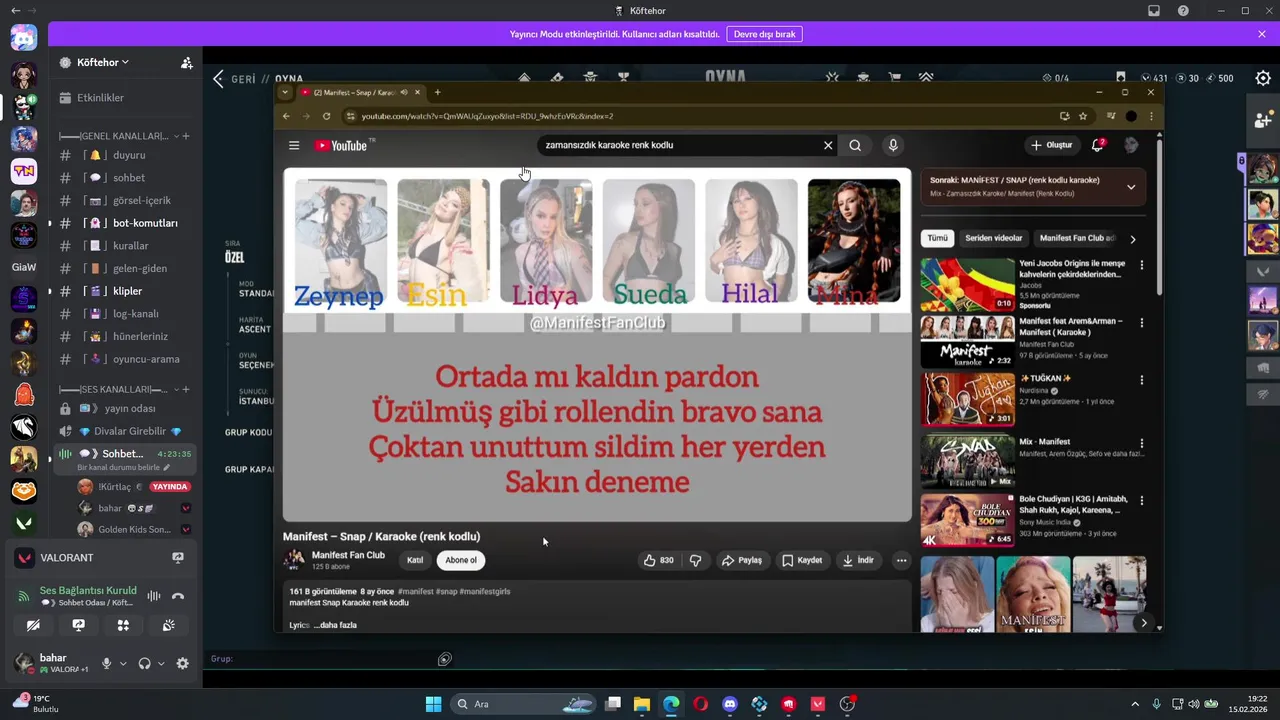Save the video with Kaydet
The width and height of the screenshot is (1280, 720).
coord(802,560)
